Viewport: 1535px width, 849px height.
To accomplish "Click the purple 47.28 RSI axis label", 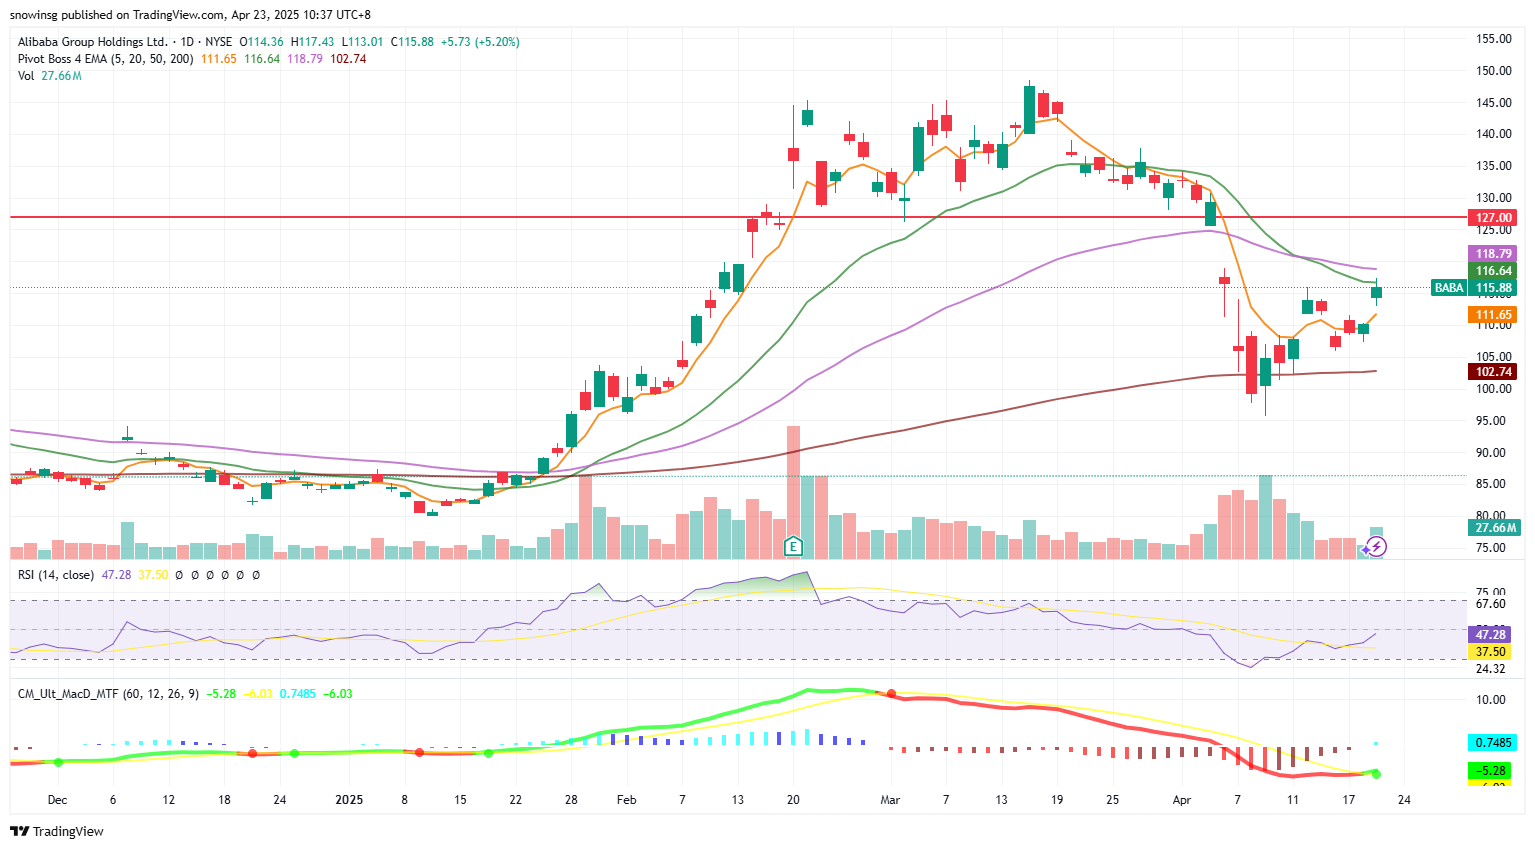I will [1489, 635].
